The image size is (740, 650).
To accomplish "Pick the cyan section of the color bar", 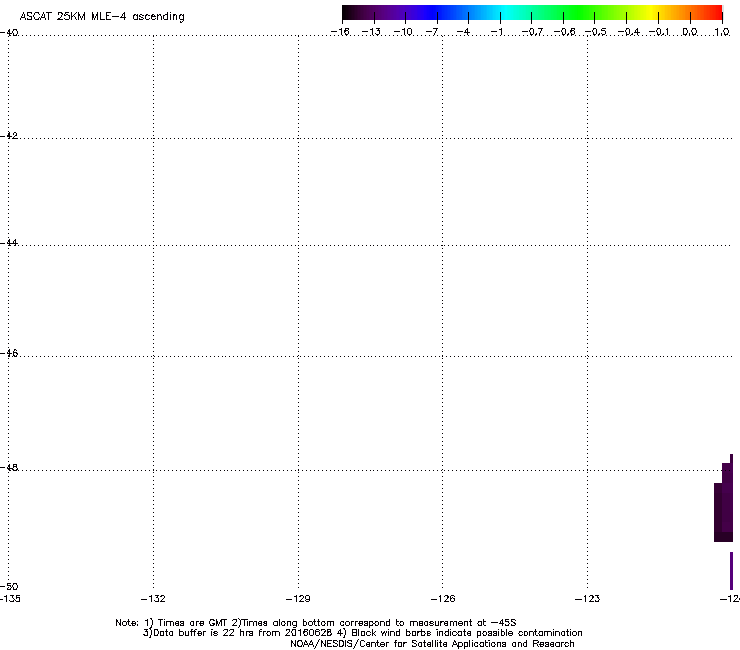I will (x=507, y=12).
